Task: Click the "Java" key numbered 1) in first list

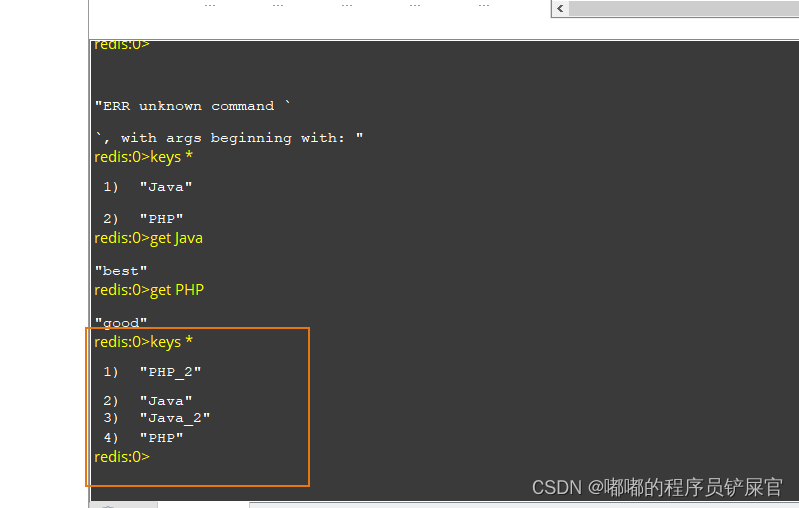Action: pyautogui.click(x=166, y=187)
